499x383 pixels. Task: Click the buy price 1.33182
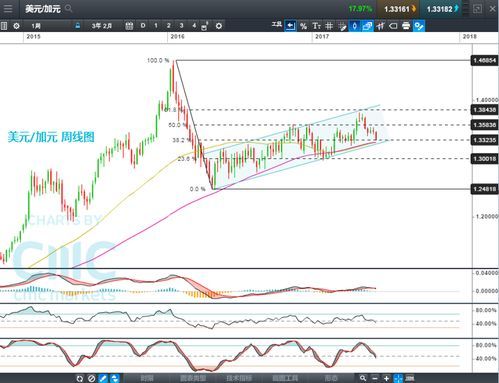click(442, 9)
